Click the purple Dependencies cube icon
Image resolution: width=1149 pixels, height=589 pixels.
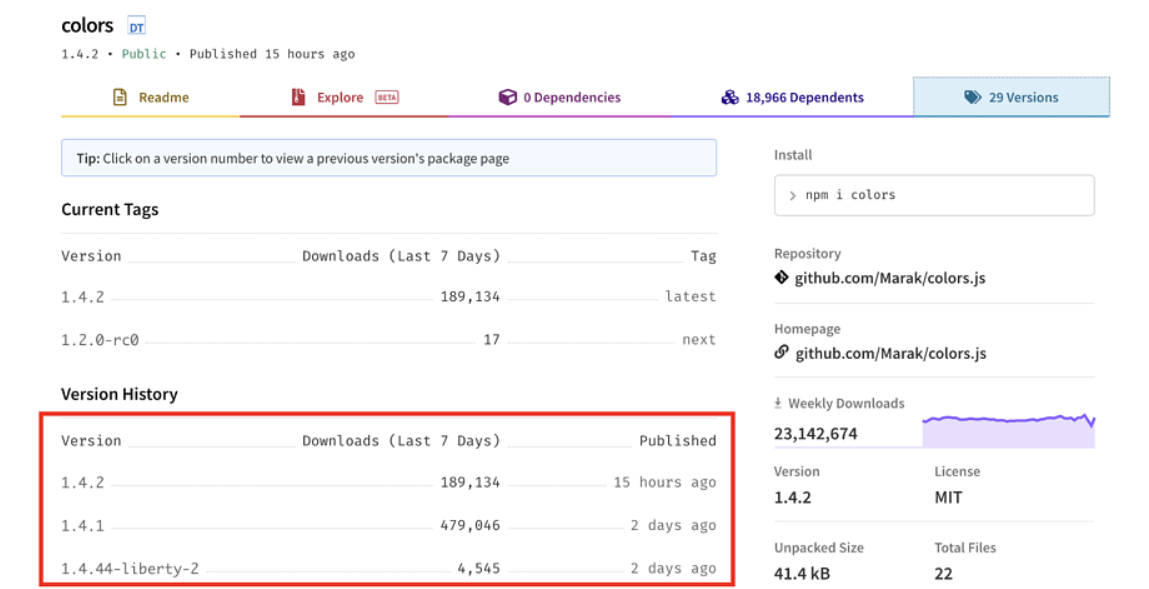(x=507, y=97)
